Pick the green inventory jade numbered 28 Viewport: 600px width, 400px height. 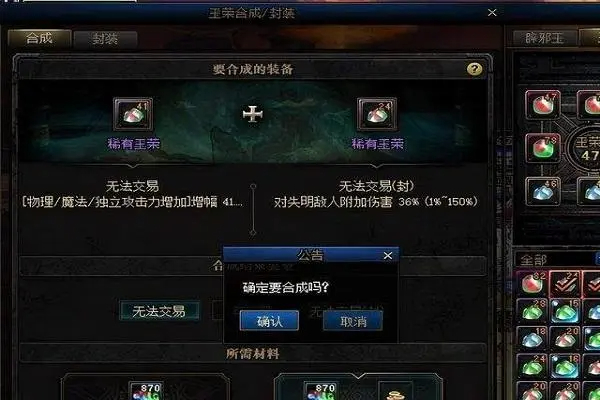(x=533, y=310)
